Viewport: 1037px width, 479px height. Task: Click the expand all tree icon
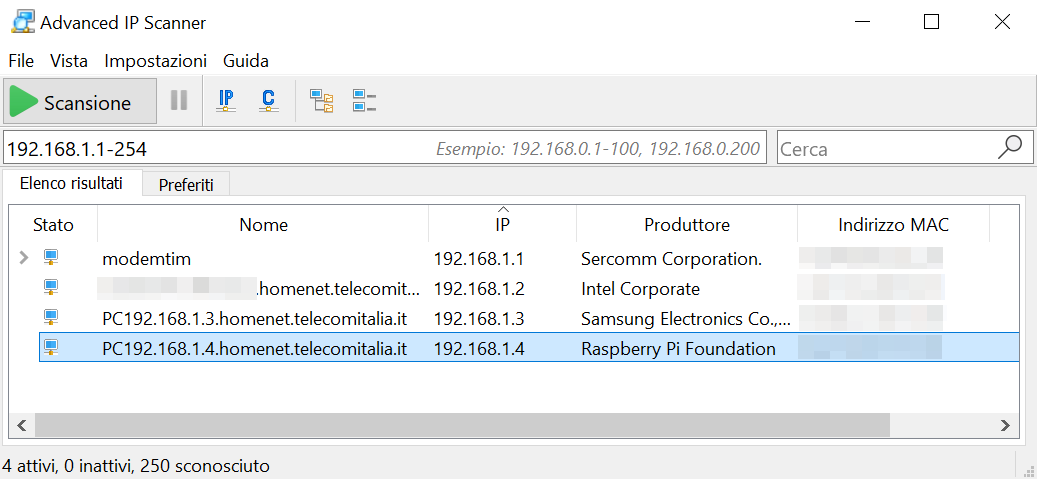click(322, 101)
